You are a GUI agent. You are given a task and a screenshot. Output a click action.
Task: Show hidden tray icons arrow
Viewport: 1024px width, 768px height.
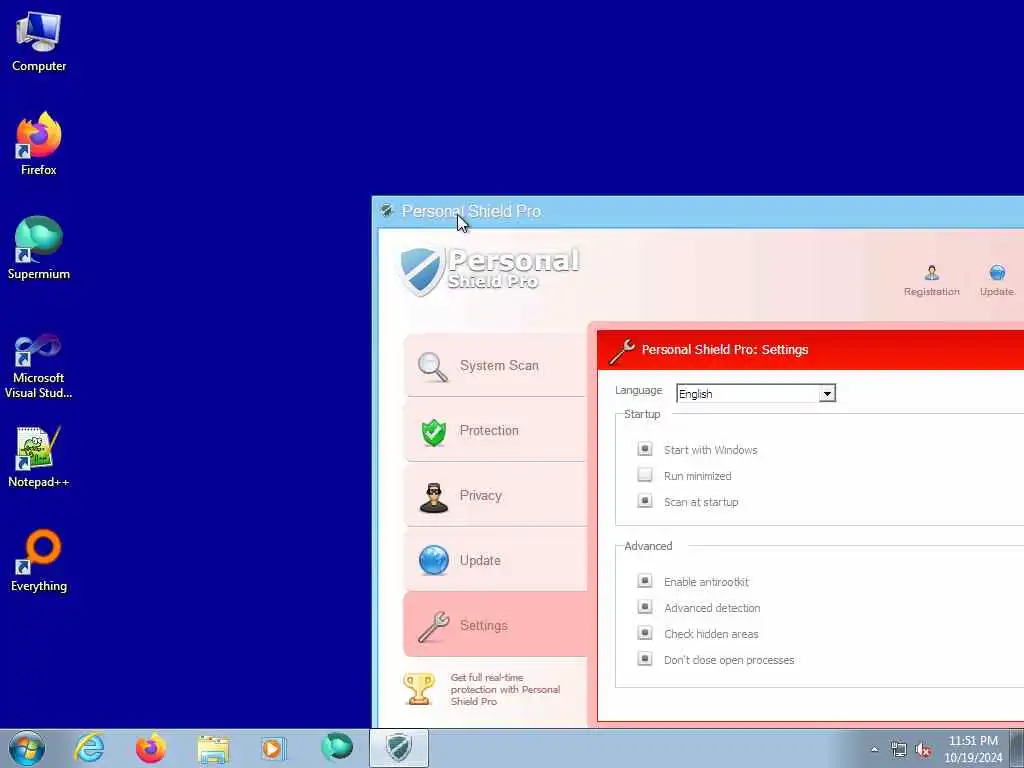[874, 750]
